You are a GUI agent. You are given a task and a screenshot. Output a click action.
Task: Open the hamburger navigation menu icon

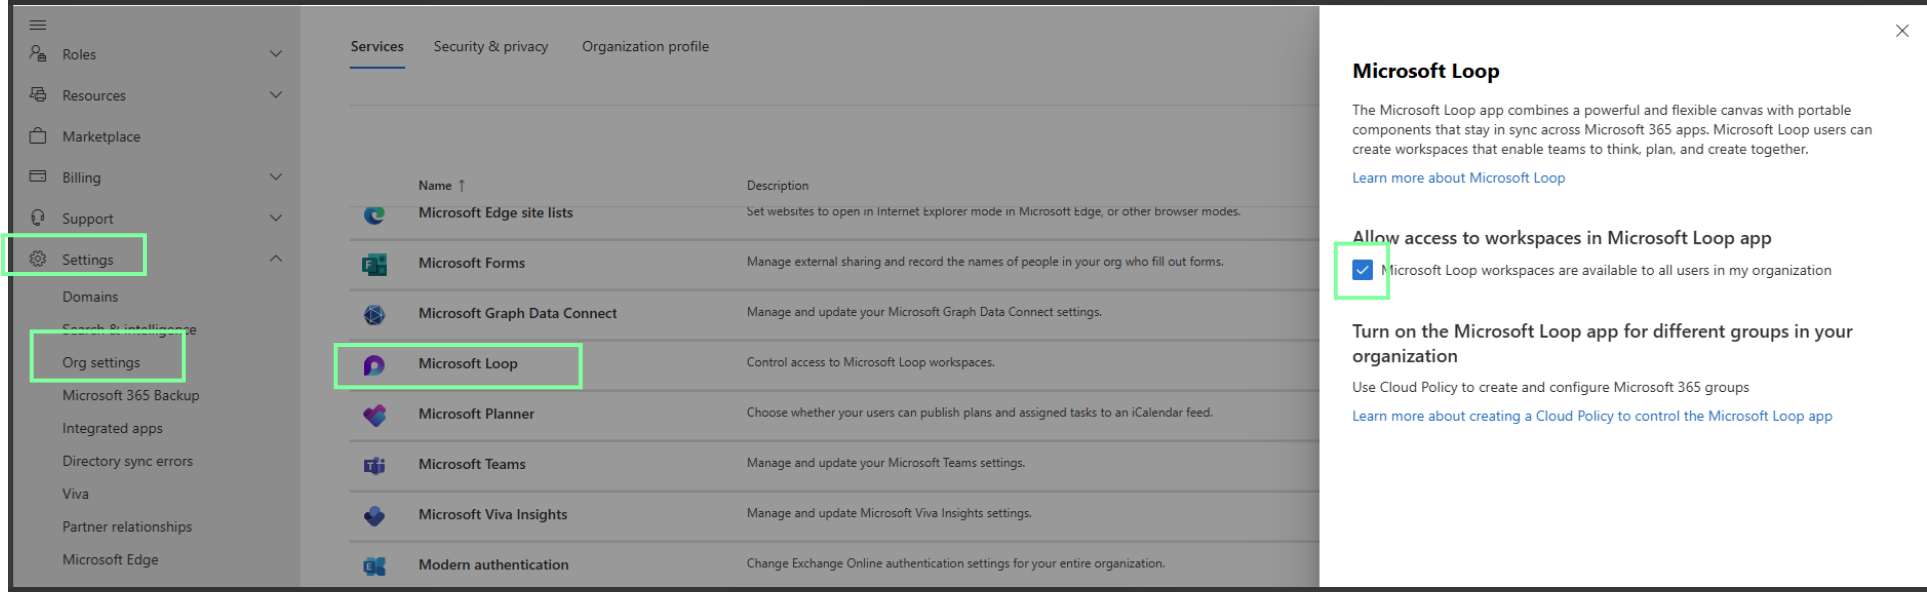[38, 25]
